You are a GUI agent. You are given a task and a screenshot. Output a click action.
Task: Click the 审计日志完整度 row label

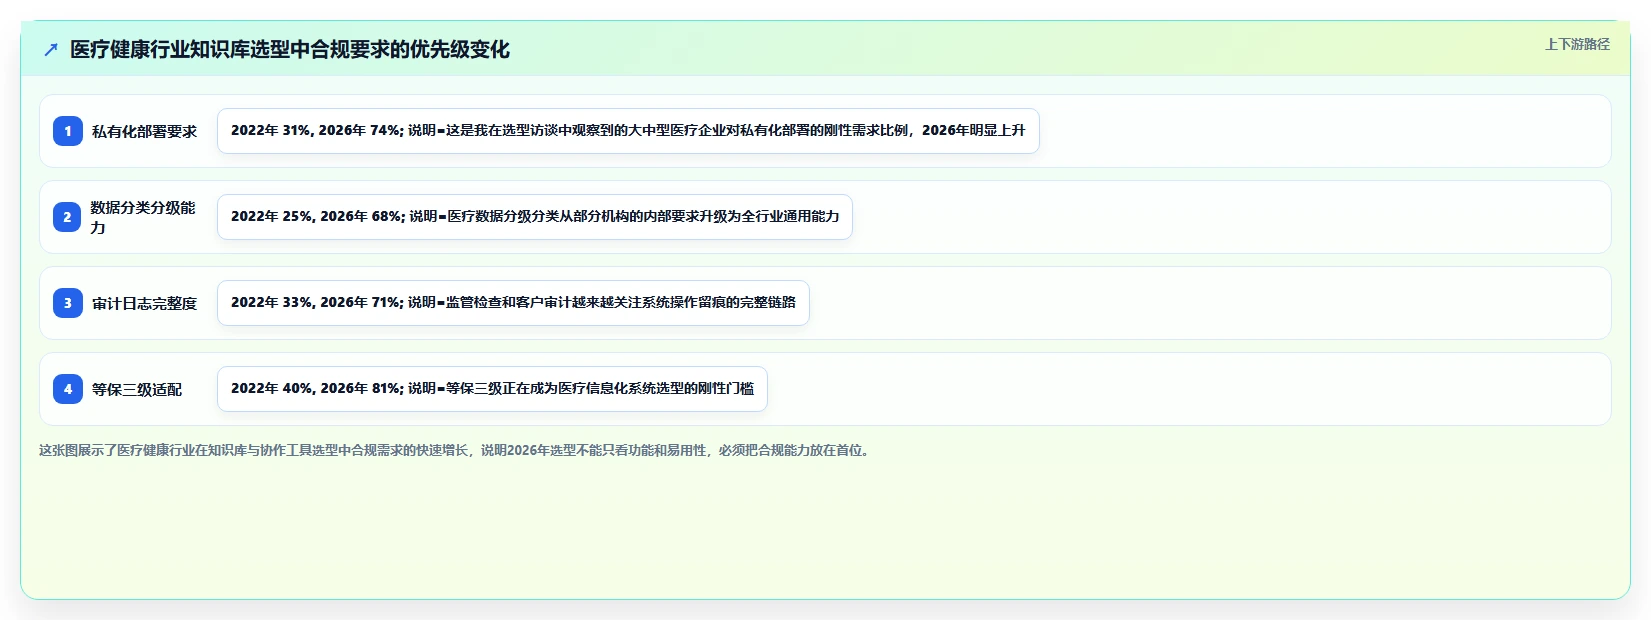click(x=144, y=303)
